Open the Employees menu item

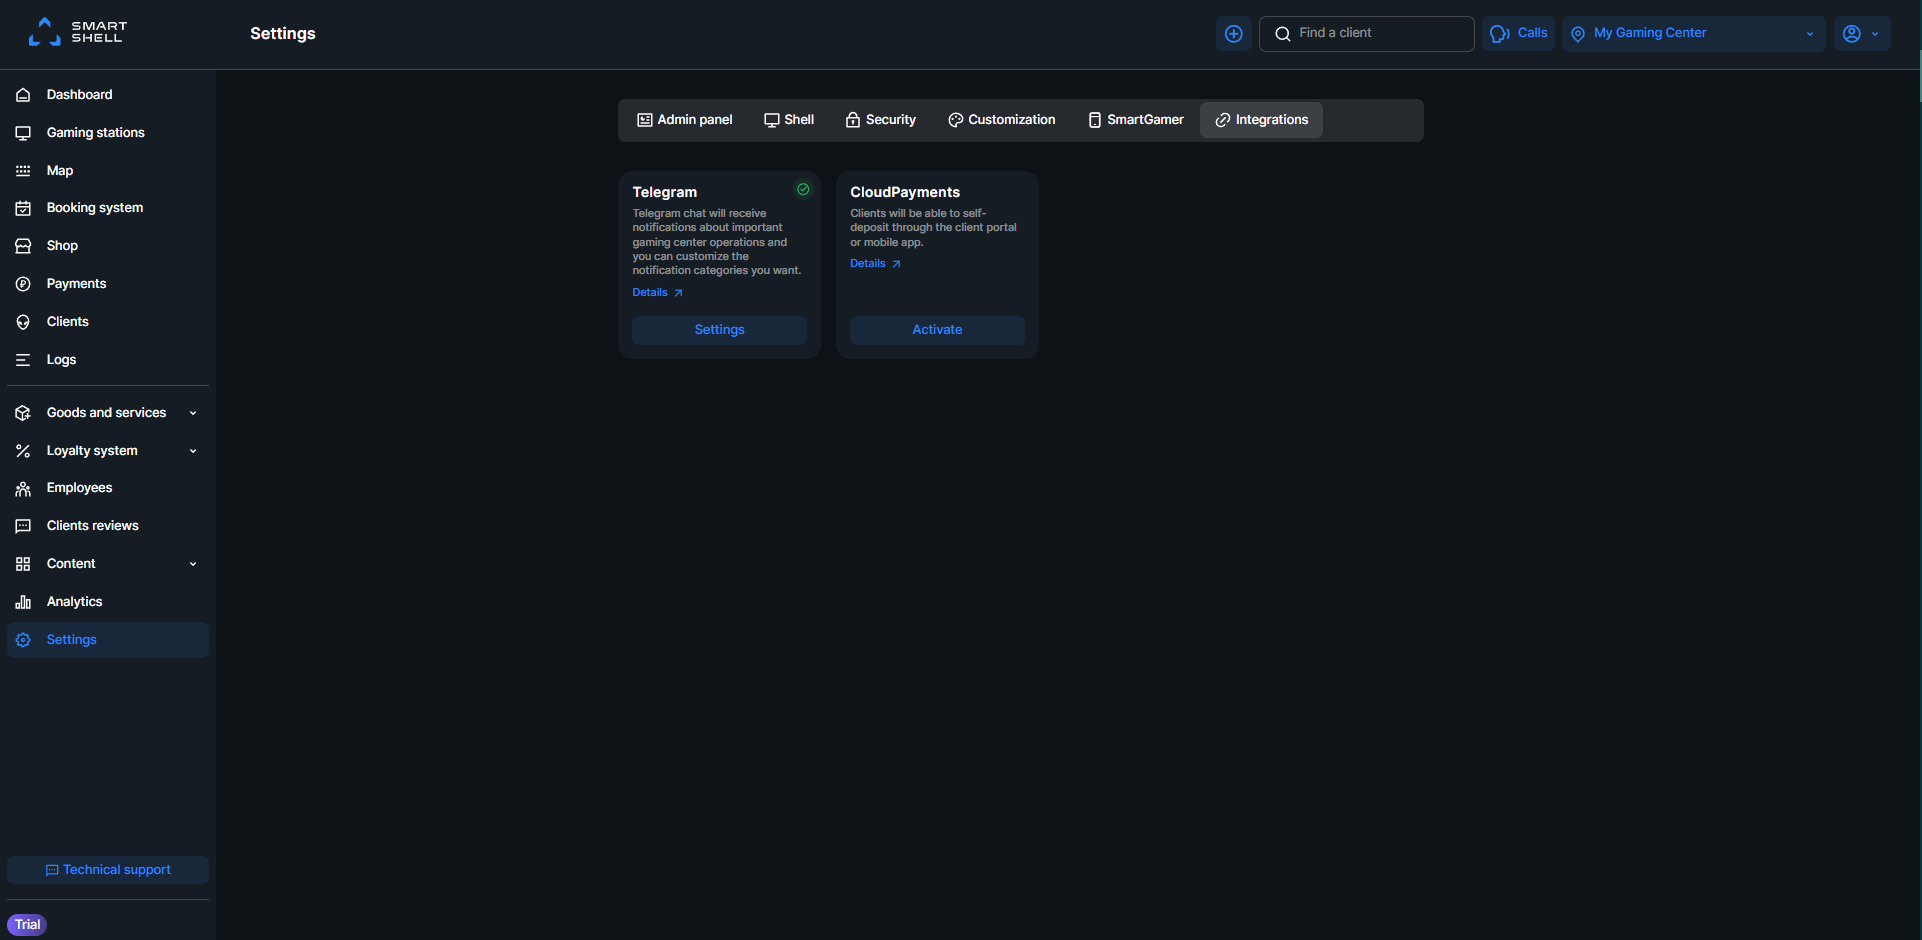click(108, 488)
